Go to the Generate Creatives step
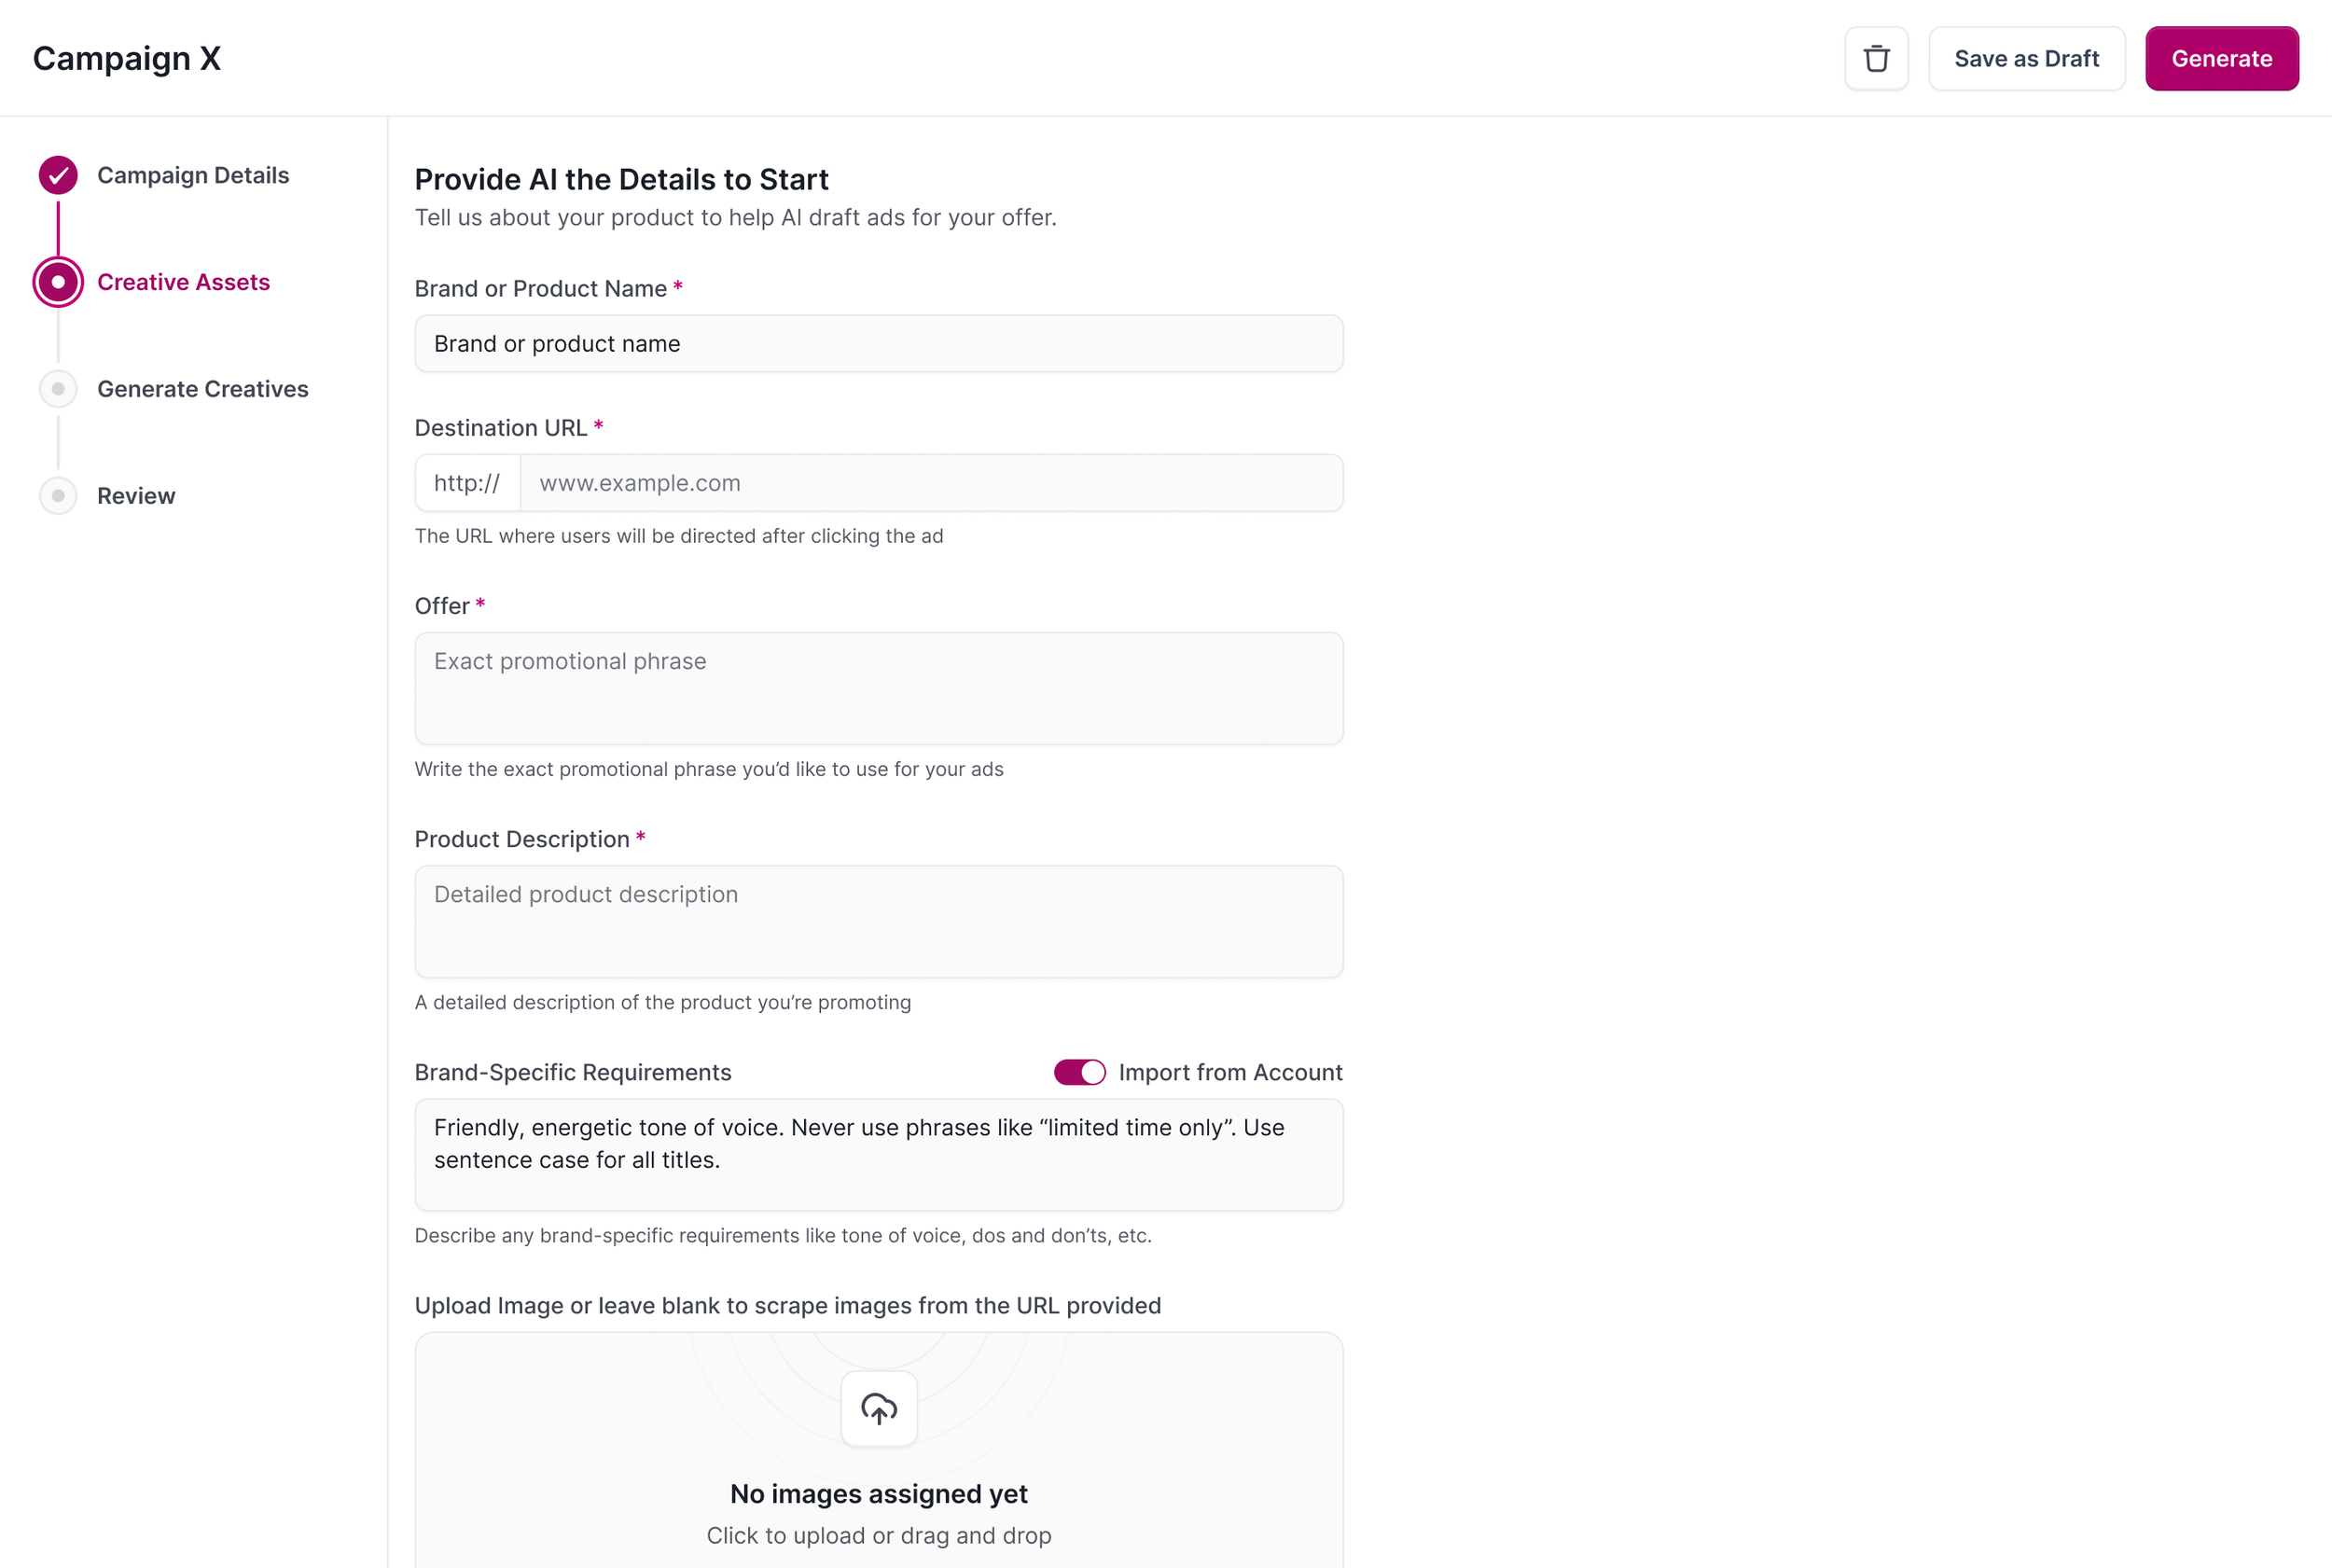2332x1568 pixels. [x=202, y=389]
